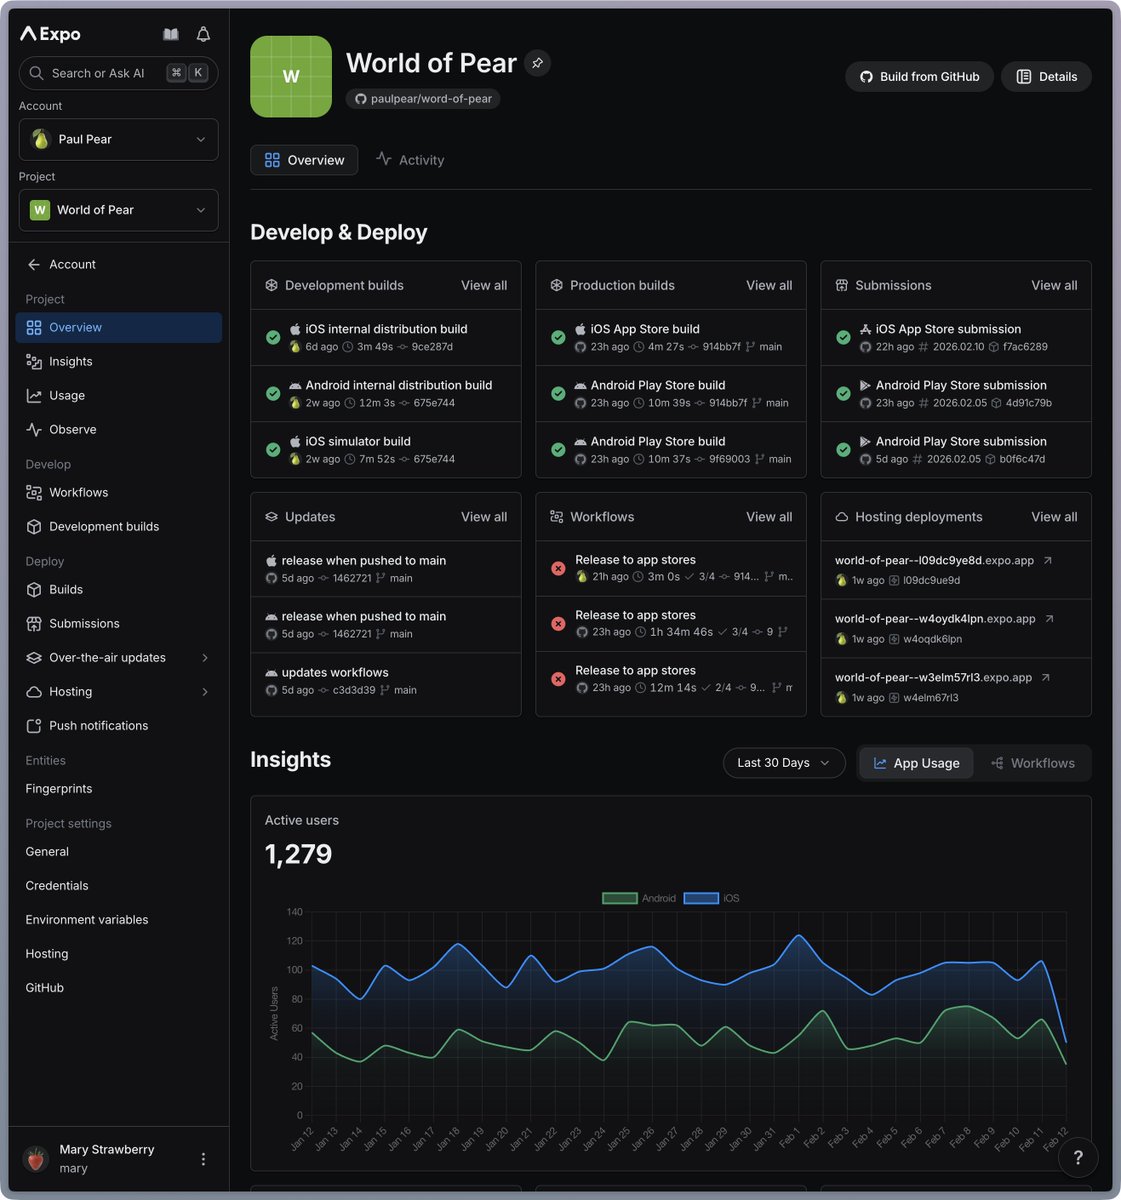The width and height of the screenshot is (1121, 1200).
Task: Open Hosting under Project settings
Action: click(x=47, y=954)
